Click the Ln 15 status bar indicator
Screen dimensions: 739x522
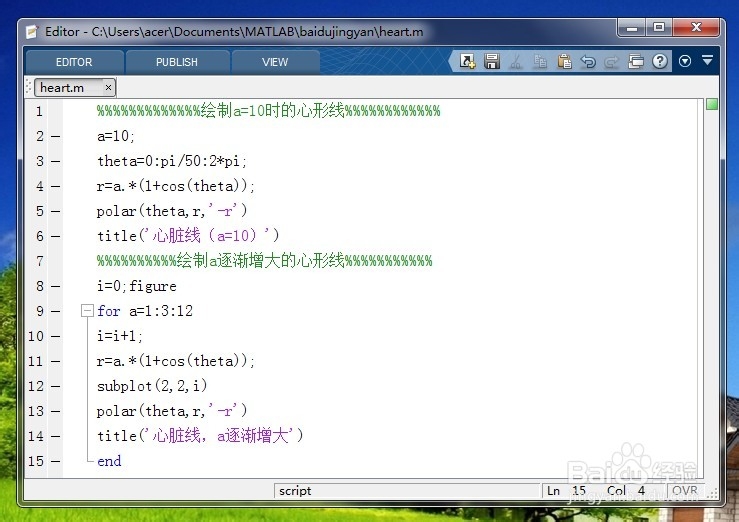(x=566, y=491)
